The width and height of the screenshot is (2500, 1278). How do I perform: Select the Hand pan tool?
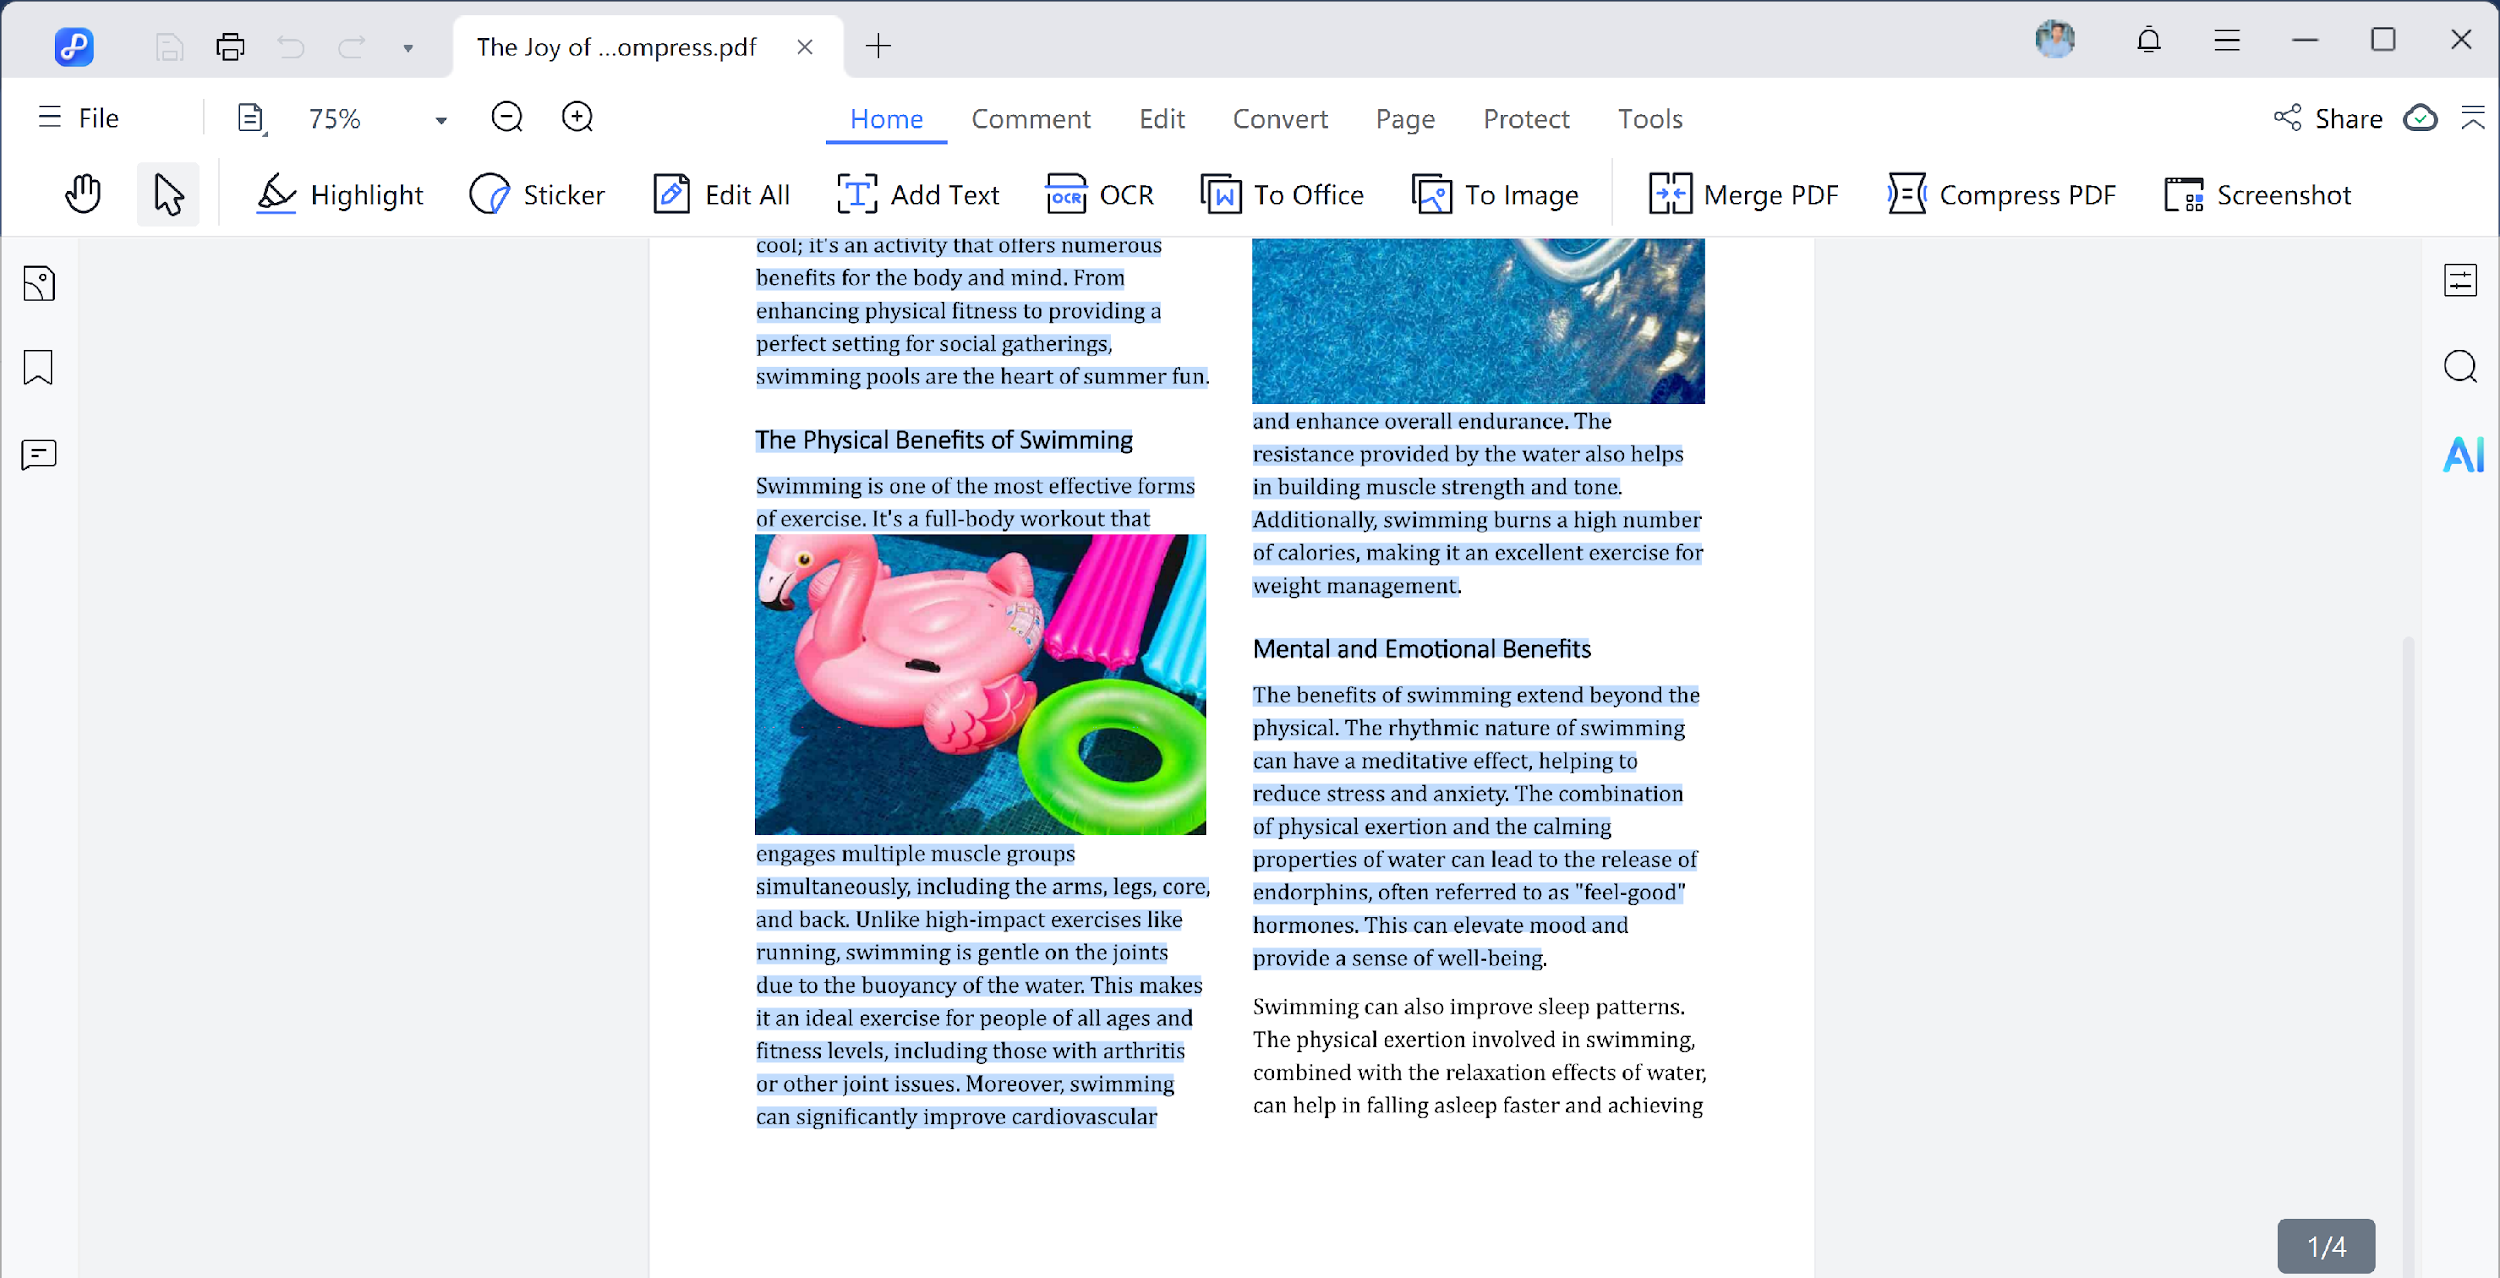(83, 194)
